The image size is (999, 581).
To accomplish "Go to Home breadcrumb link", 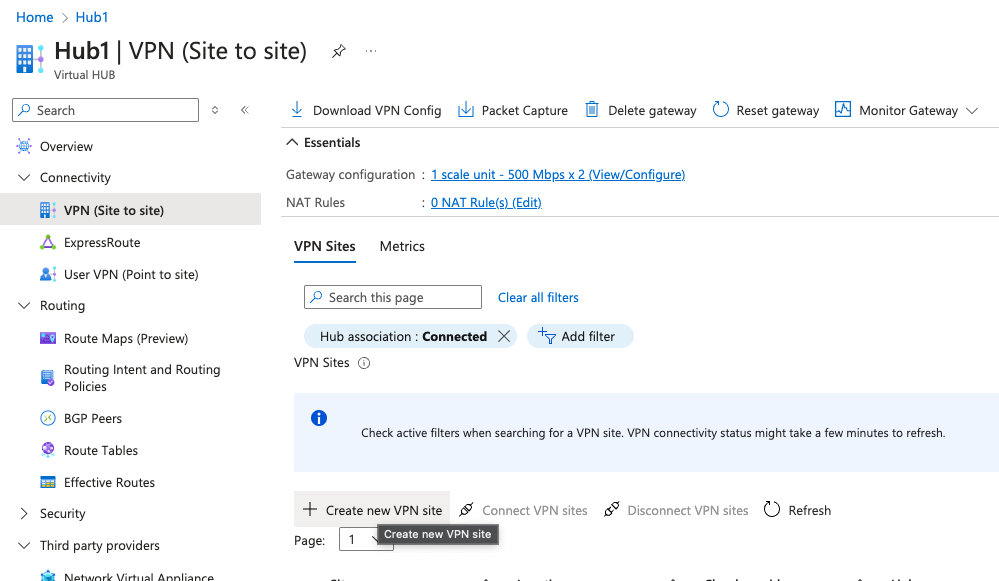I will pos(34,17).
